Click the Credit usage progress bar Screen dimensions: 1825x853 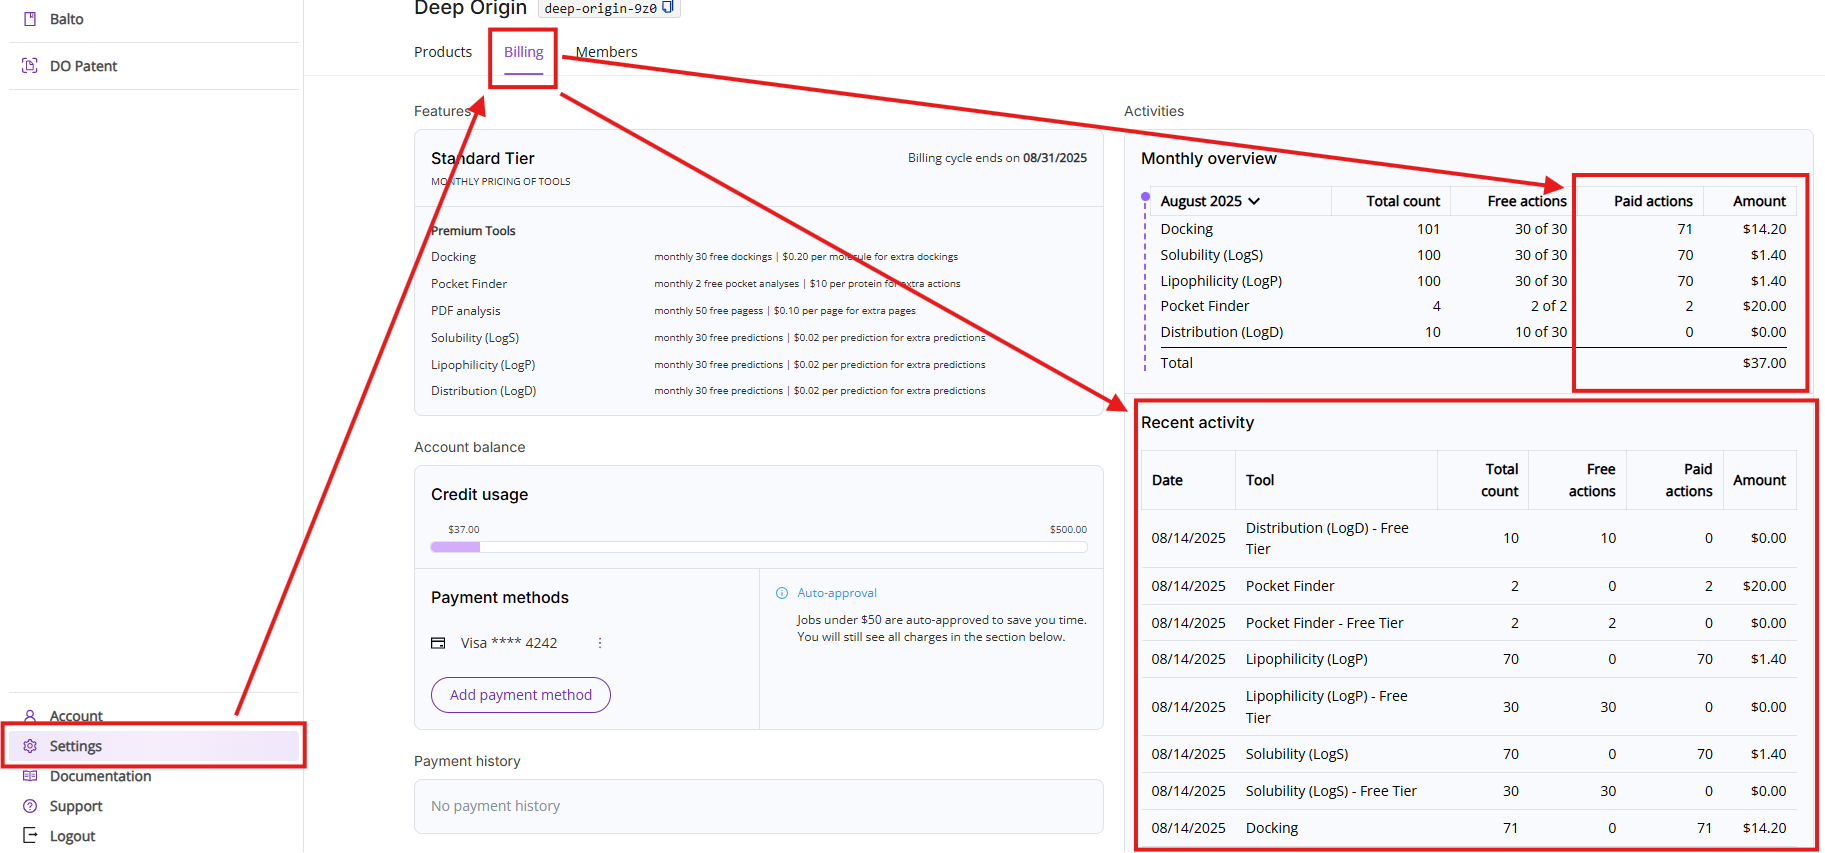[758, 547]
